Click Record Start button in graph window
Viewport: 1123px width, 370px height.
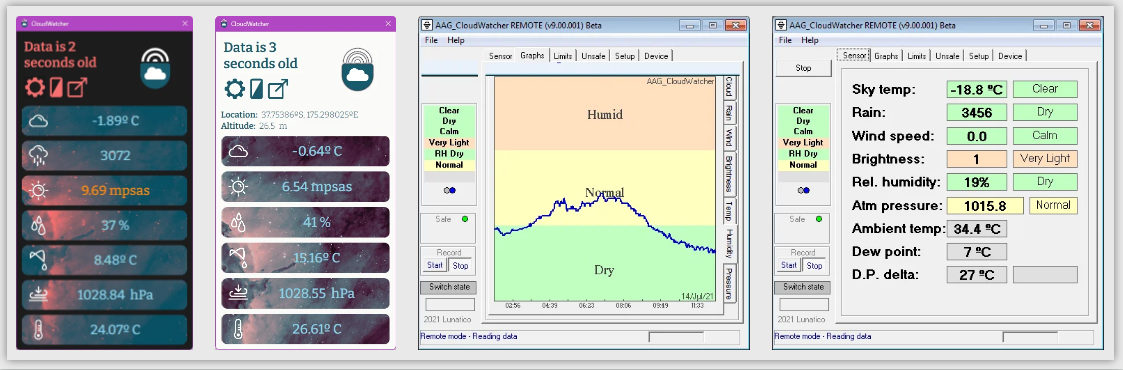pos(434,266)
